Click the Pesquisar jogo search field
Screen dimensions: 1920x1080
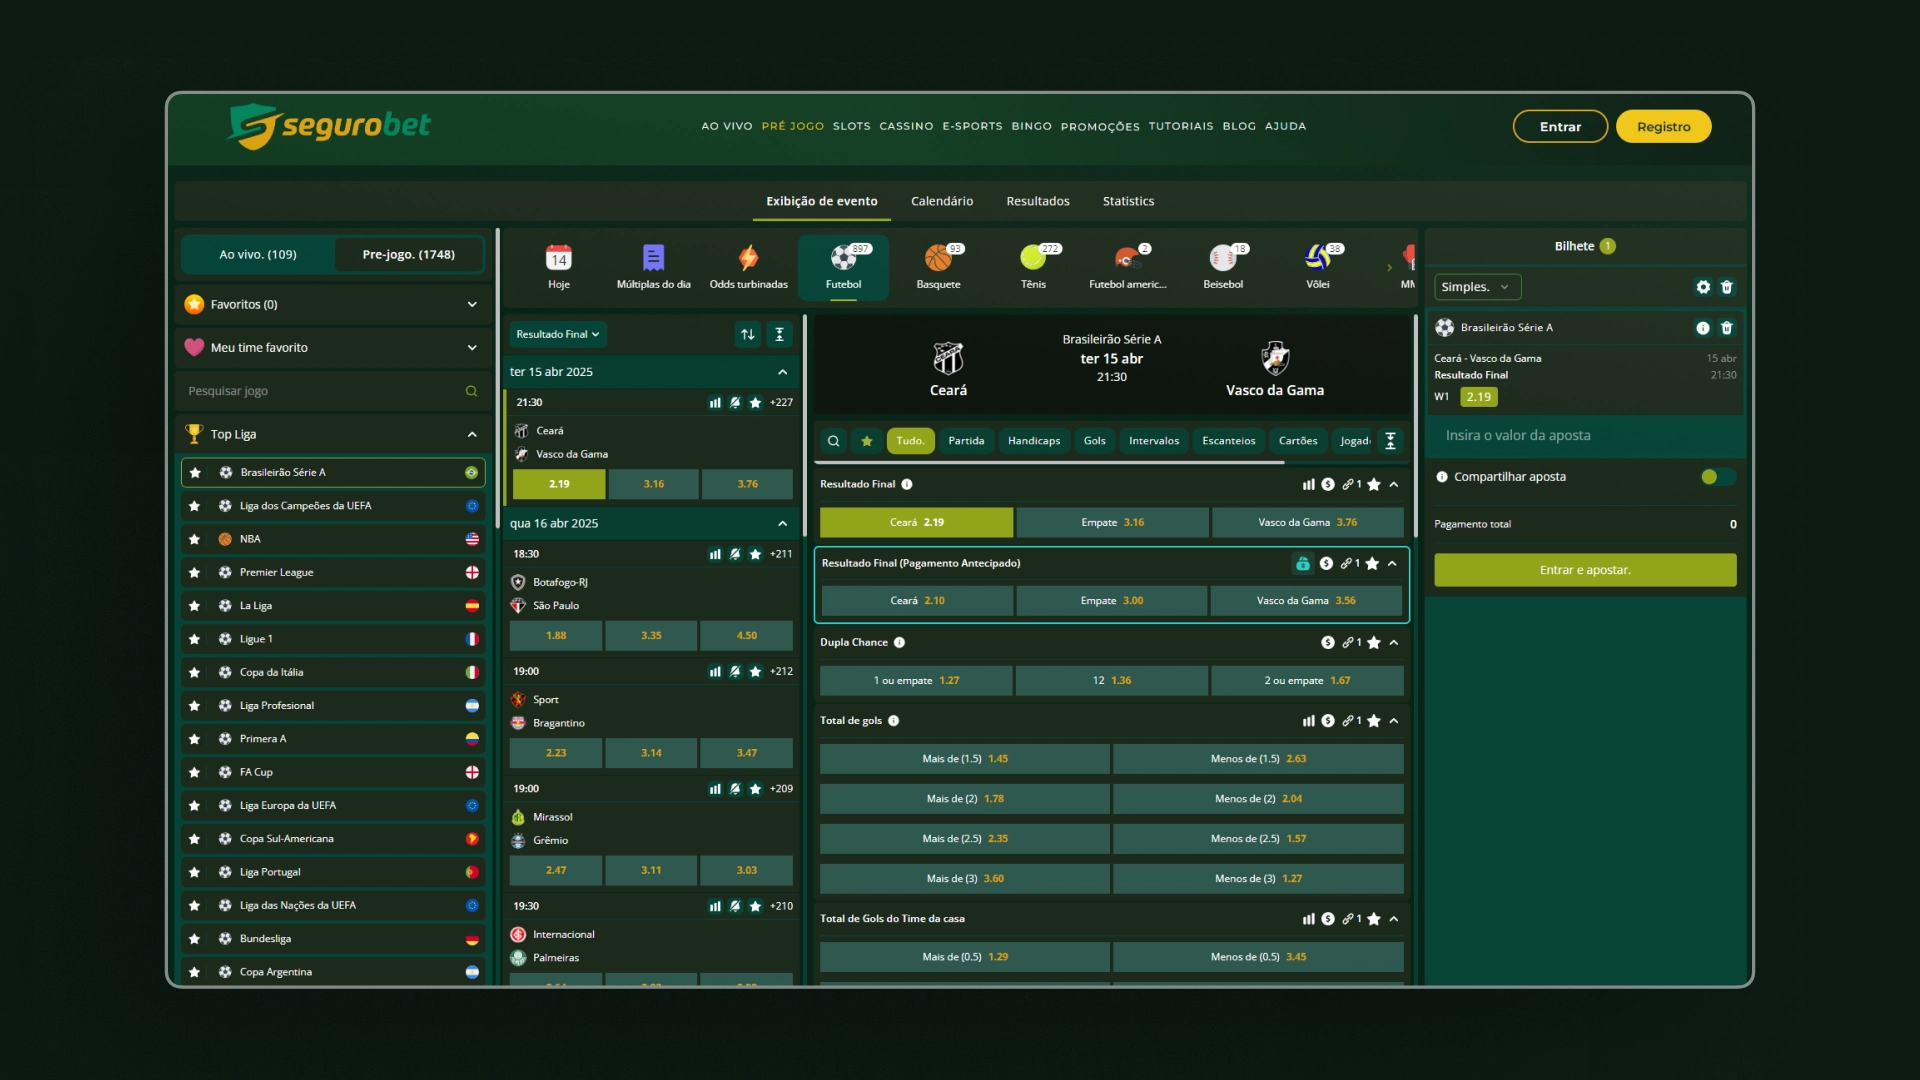[x=331, y=391]
